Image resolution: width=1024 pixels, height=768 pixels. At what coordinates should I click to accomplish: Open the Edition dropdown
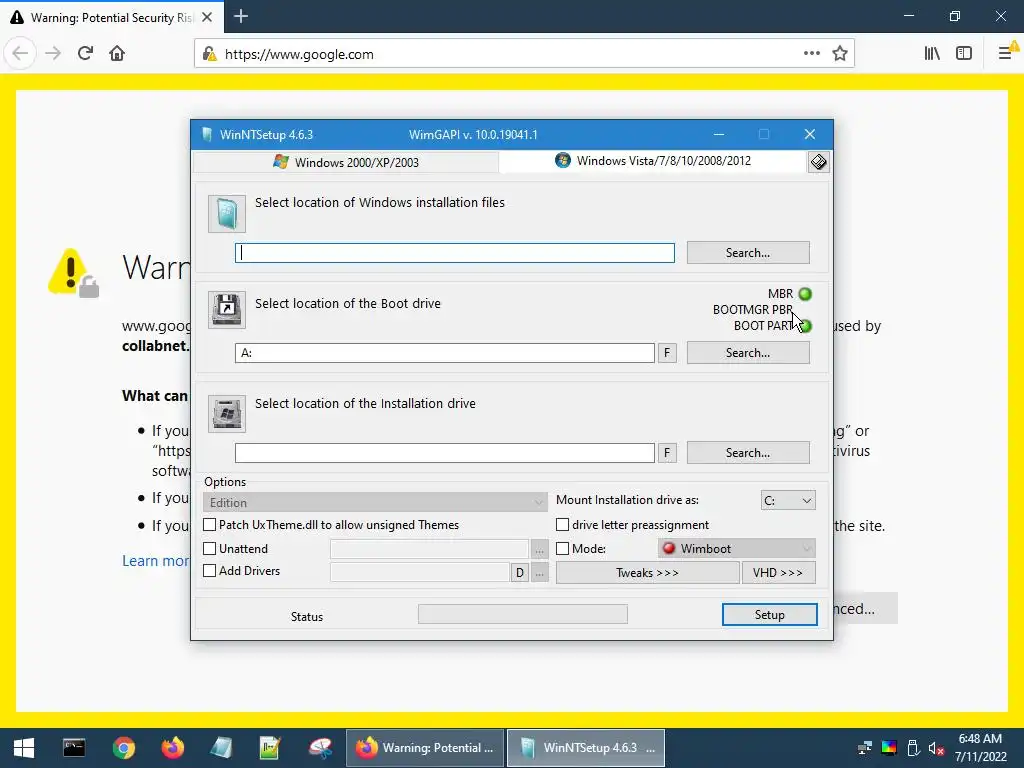coord(375,502)
